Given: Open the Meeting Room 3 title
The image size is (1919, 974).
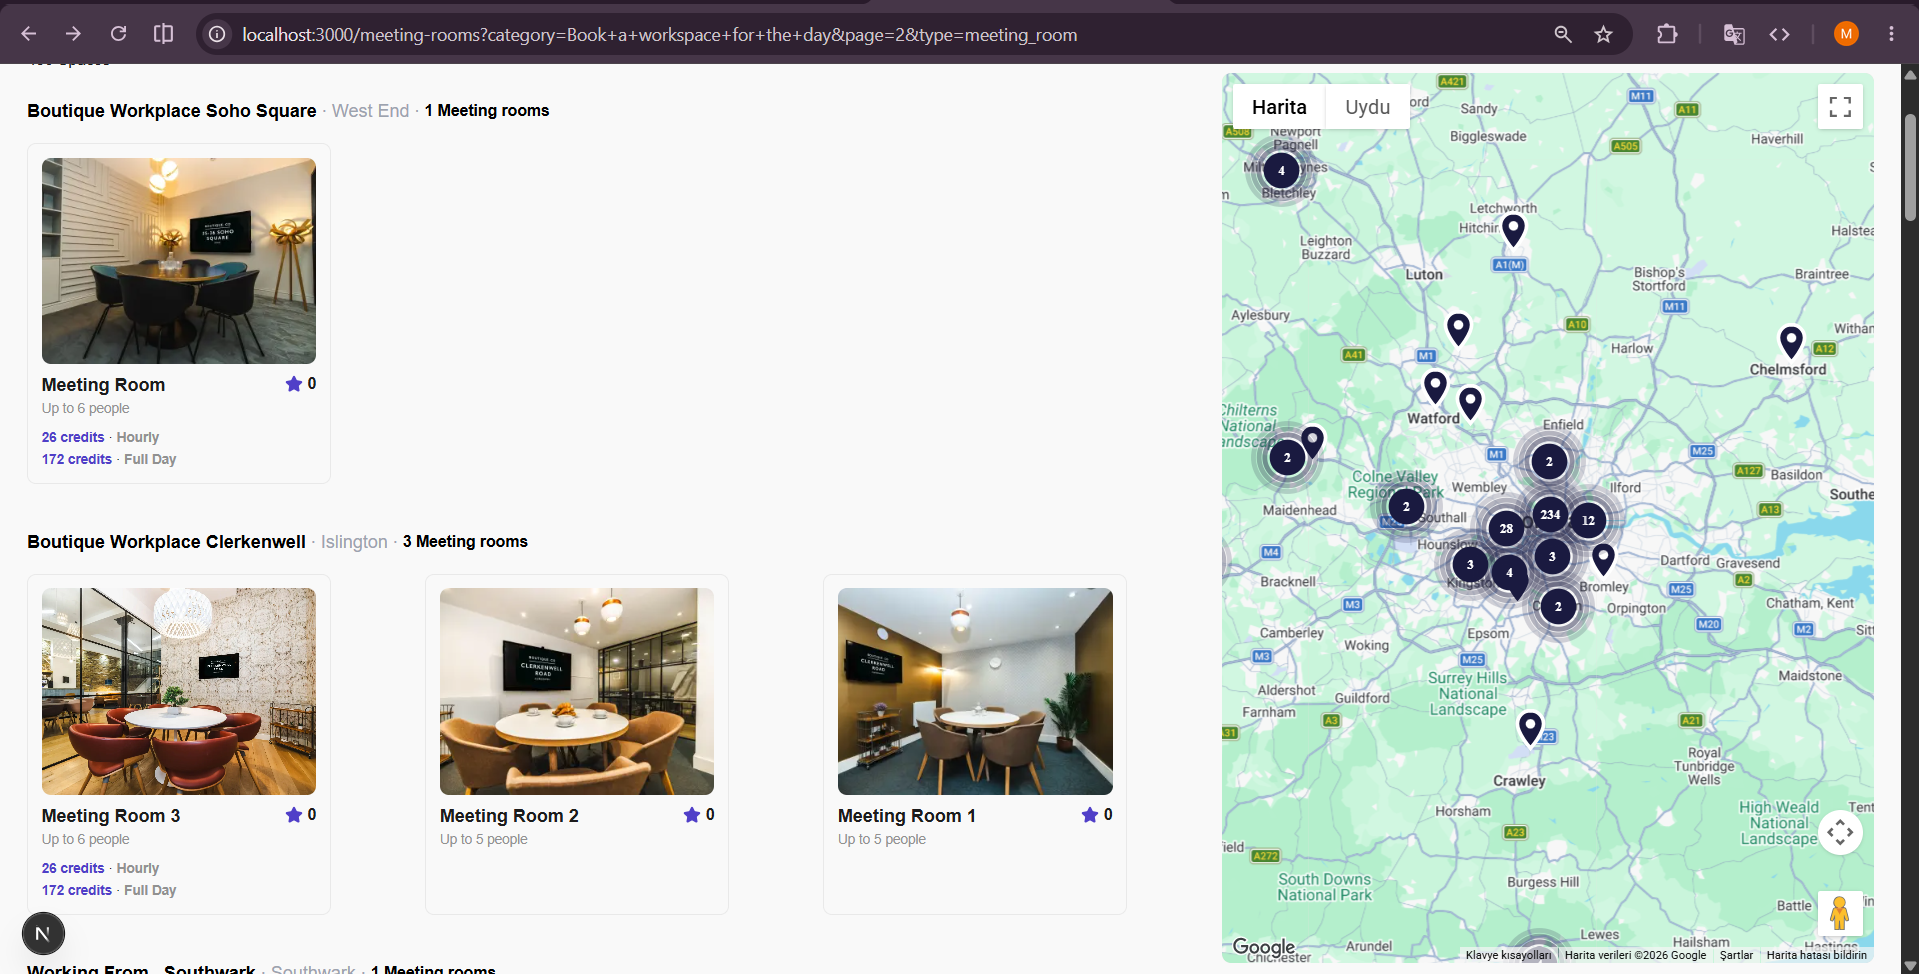Looking at the screenshot, I should (x=111, y=816).
